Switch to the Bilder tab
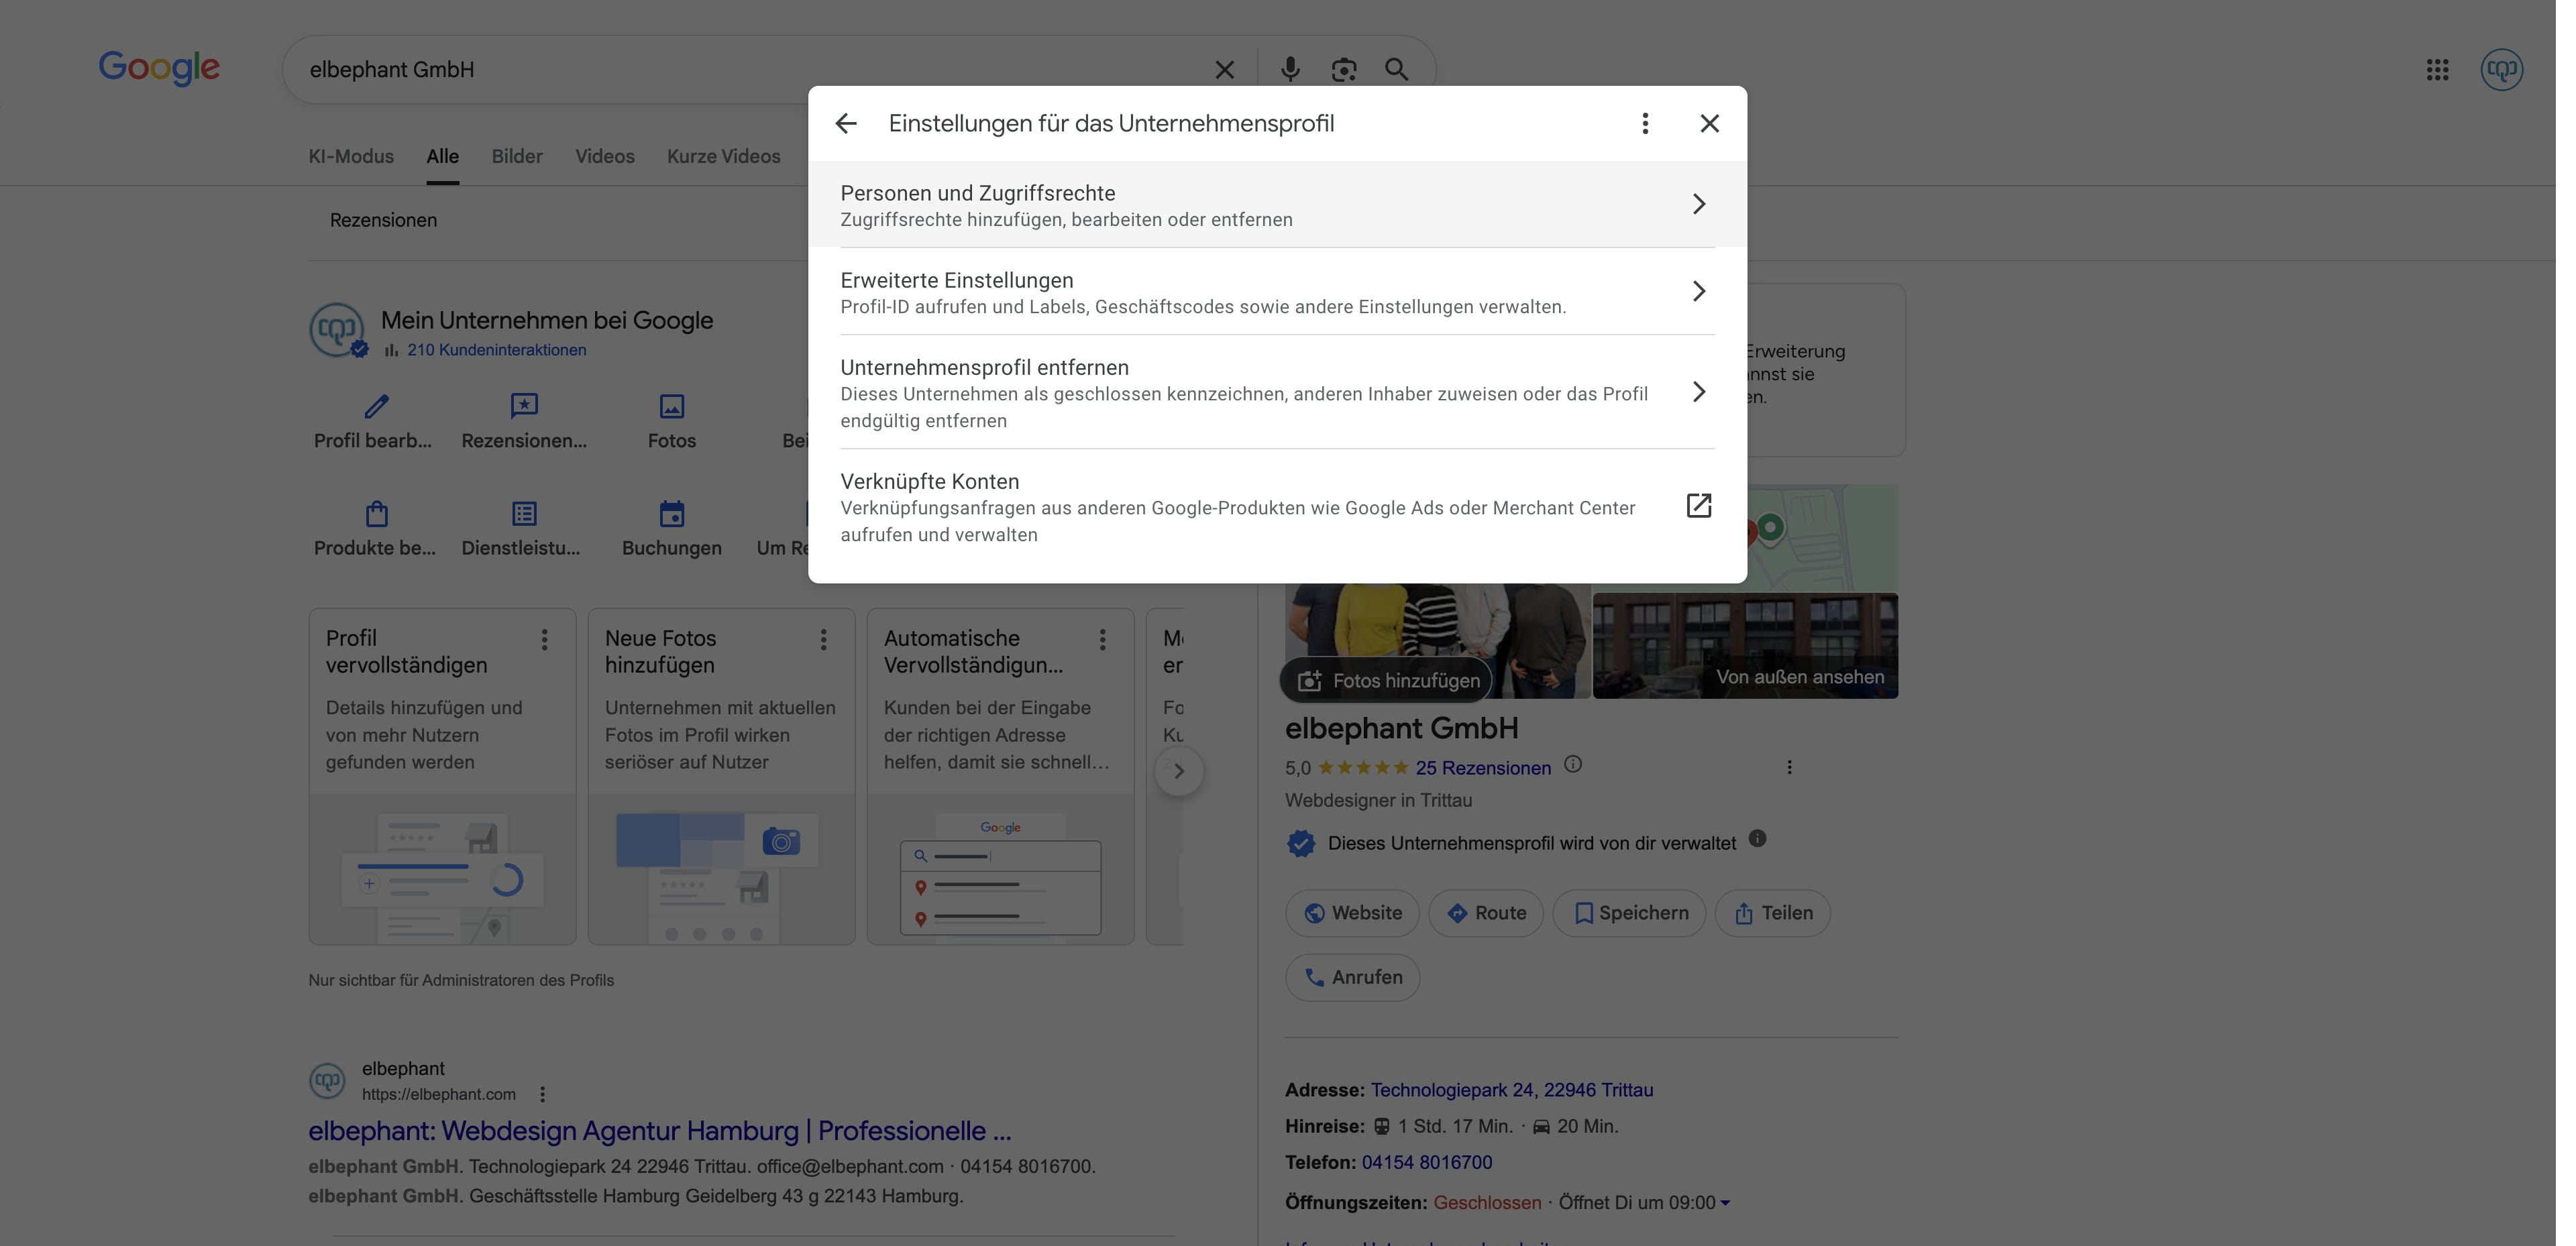 (x=517, y=156)
